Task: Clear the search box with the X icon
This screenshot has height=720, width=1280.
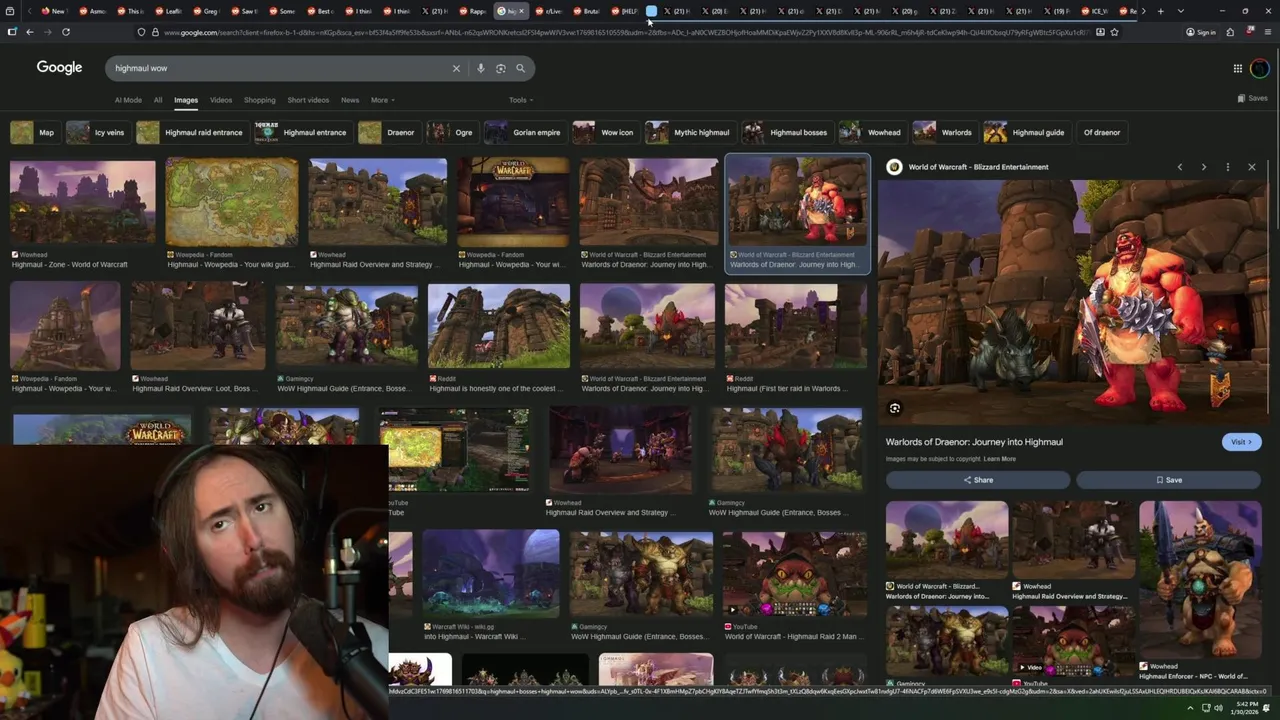Action: coord(456,68)
